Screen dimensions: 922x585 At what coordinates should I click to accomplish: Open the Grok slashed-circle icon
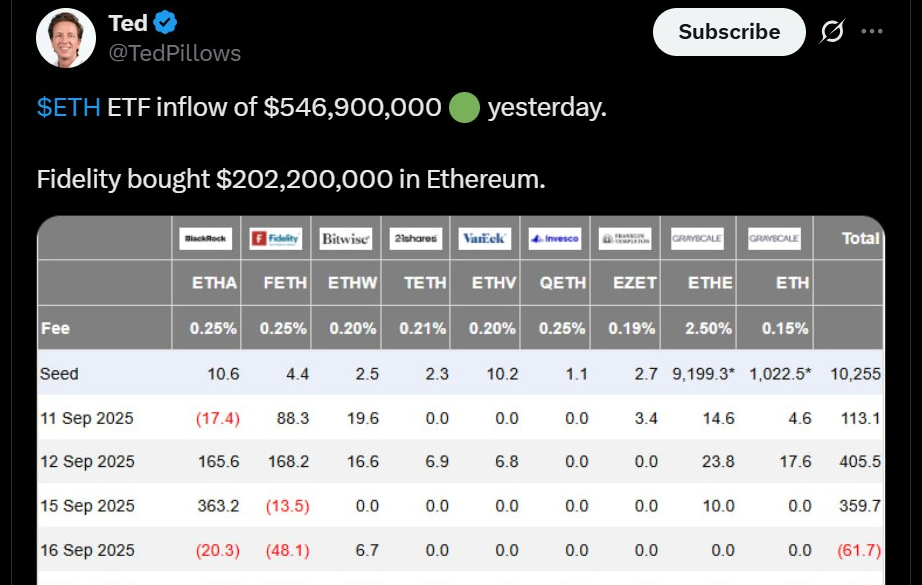(x=831, y=32)
